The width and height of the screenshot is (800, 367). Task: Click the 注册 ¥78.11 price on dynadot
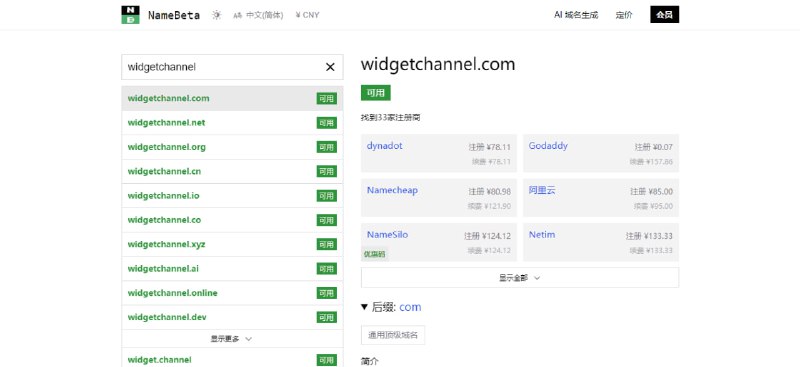(489, 147)
